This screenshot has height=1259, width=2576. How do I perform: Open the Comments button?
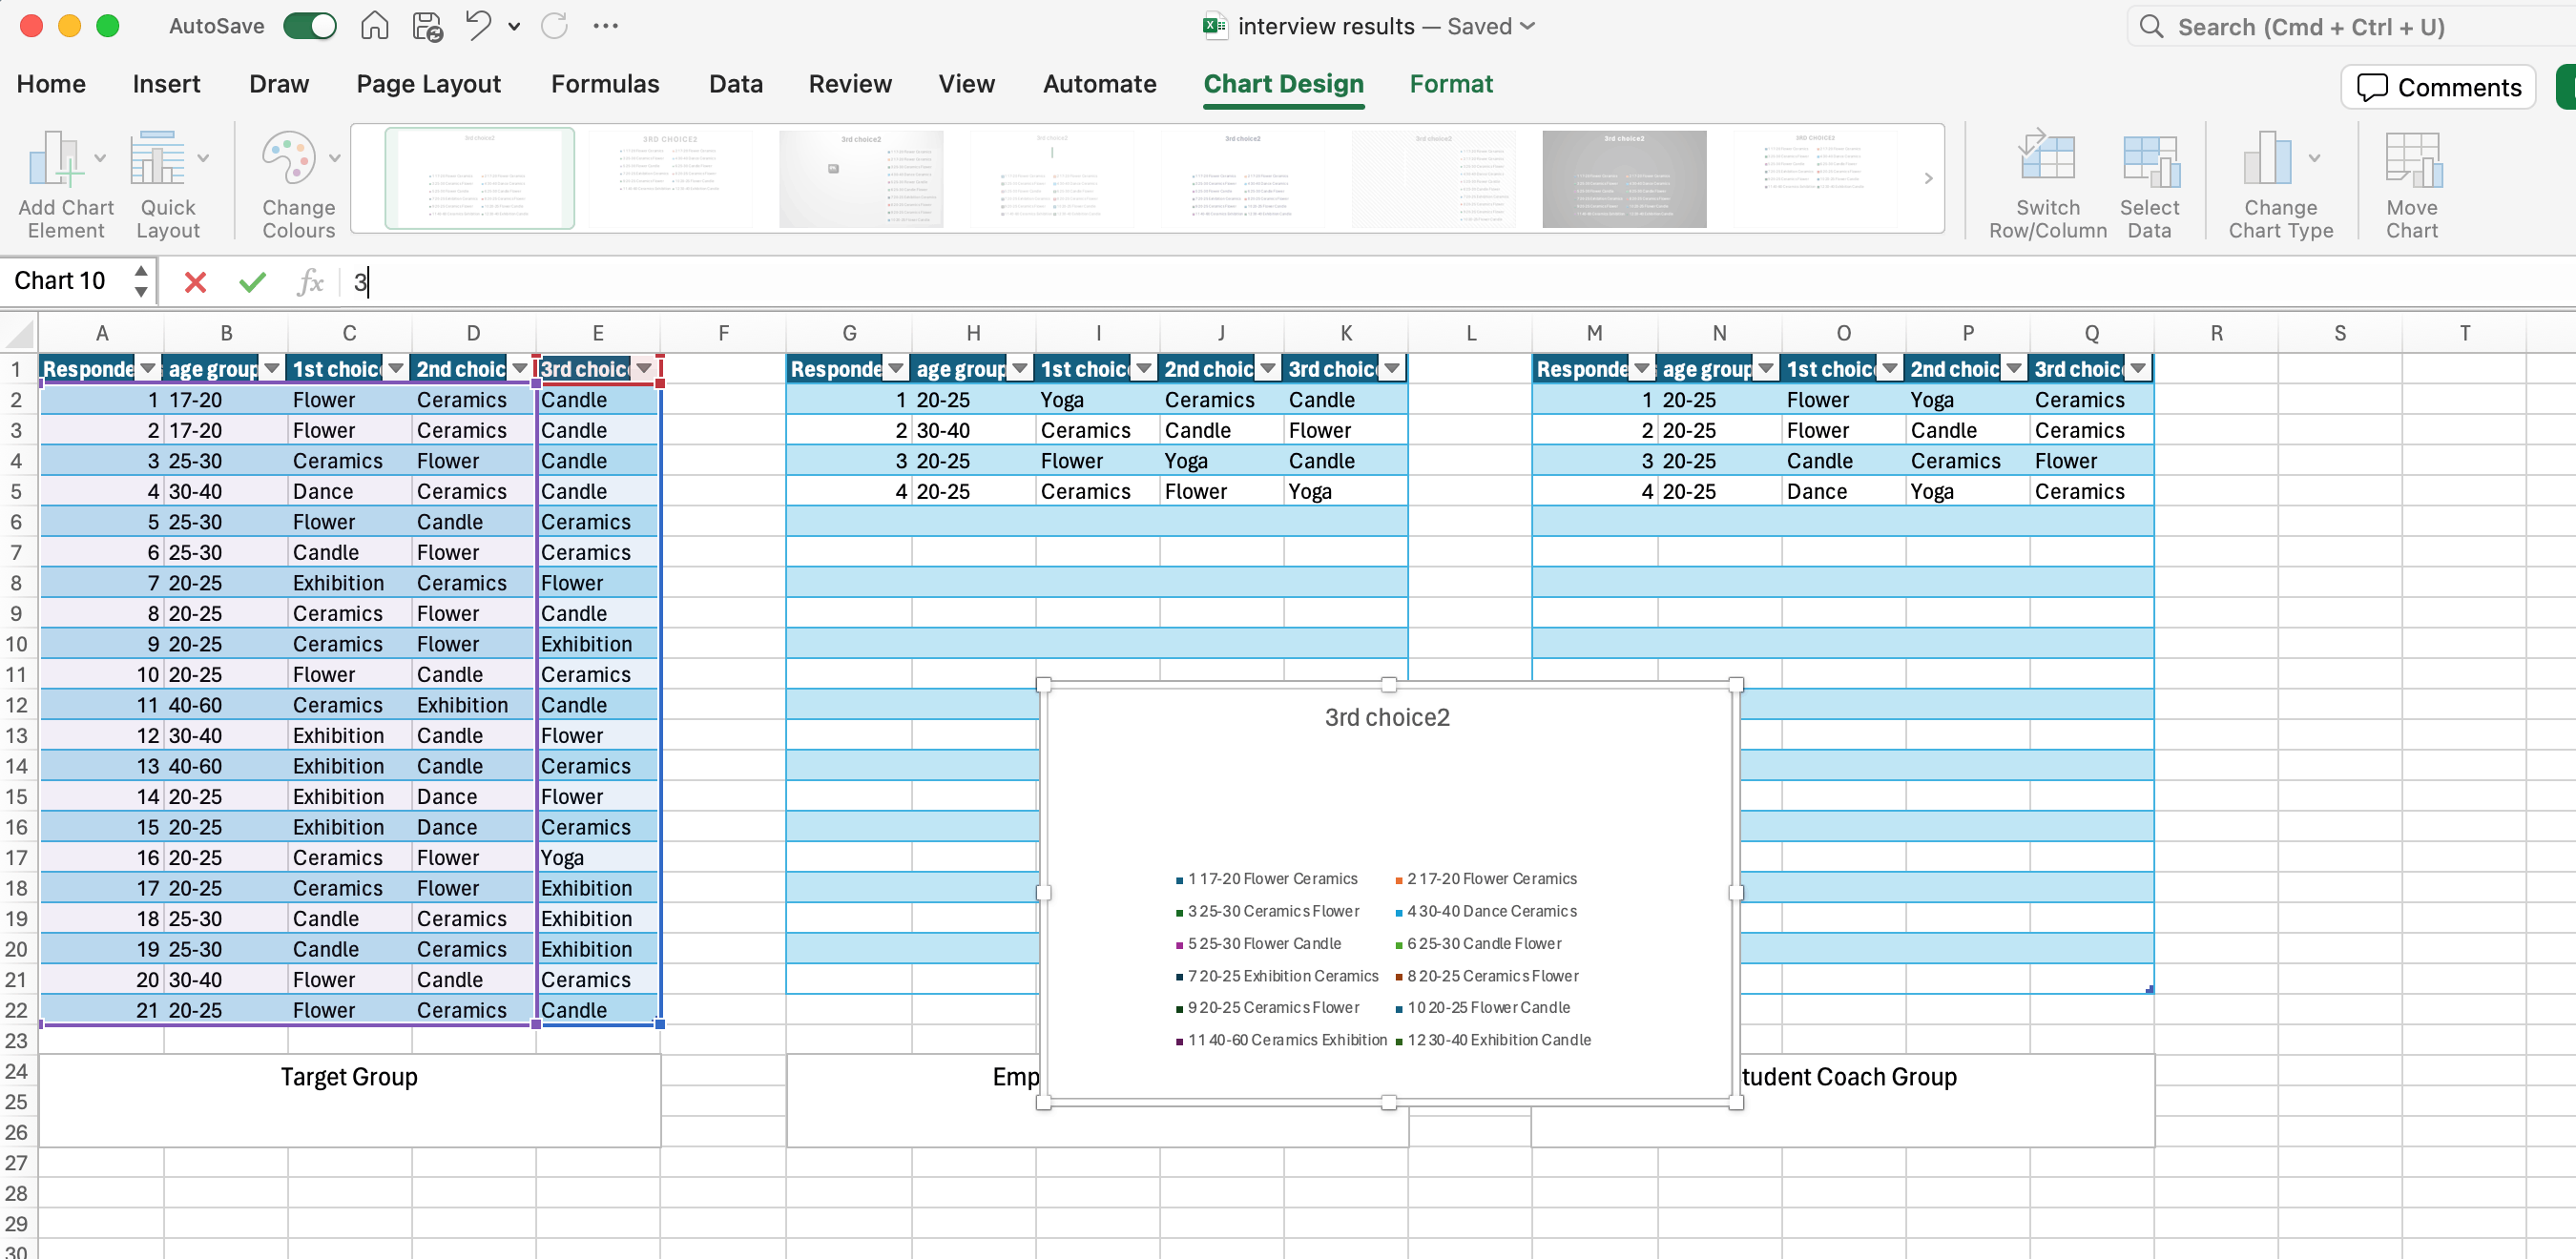coord(2438,87)
